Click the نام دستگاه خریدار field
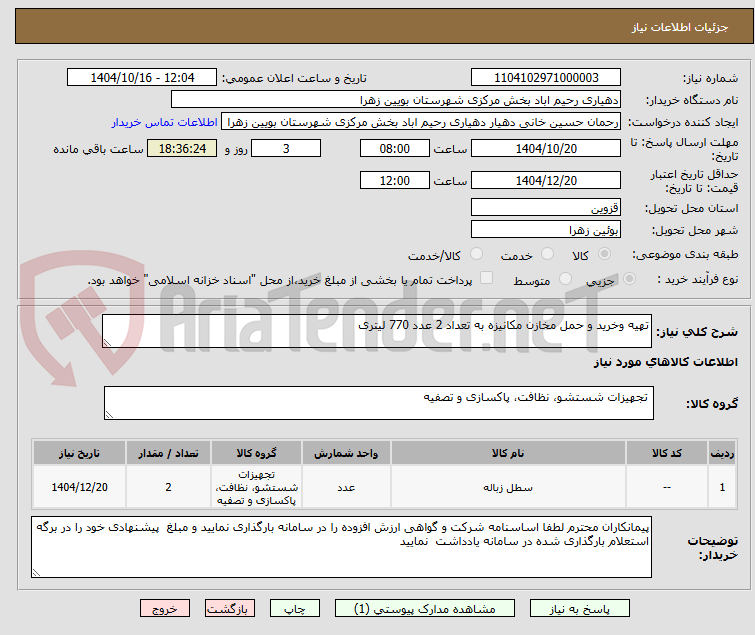755x635 pixels. pyautogui.click(x=396, y=100)
